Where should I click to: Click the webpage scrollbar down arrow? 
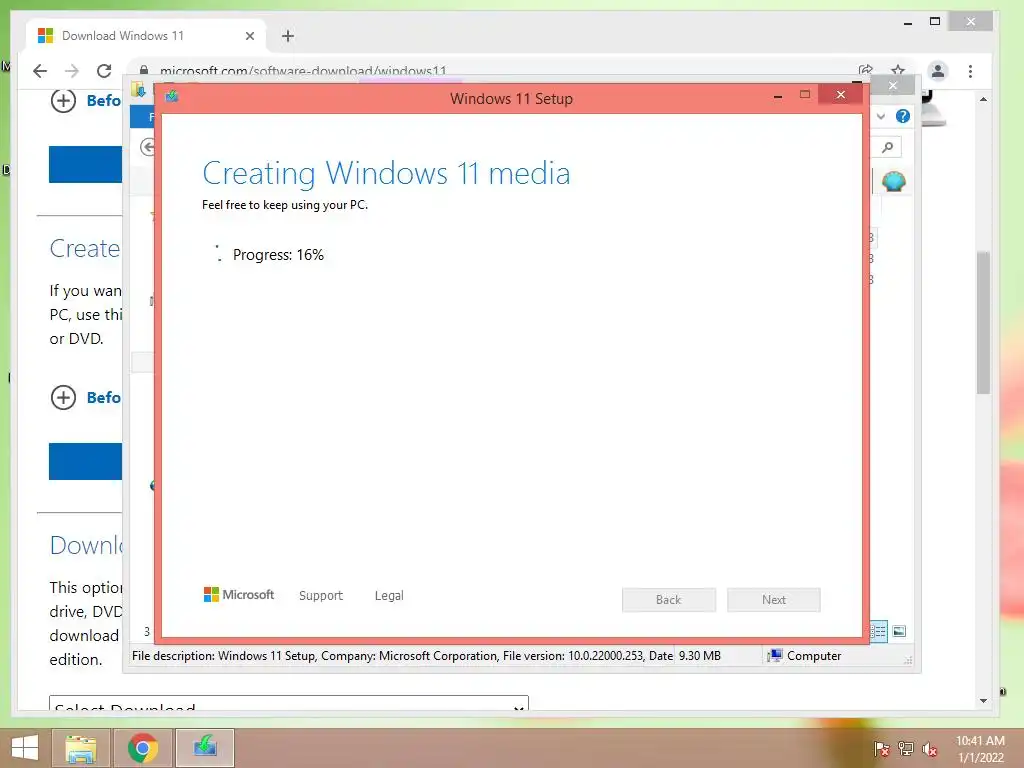tap(984, 701)
